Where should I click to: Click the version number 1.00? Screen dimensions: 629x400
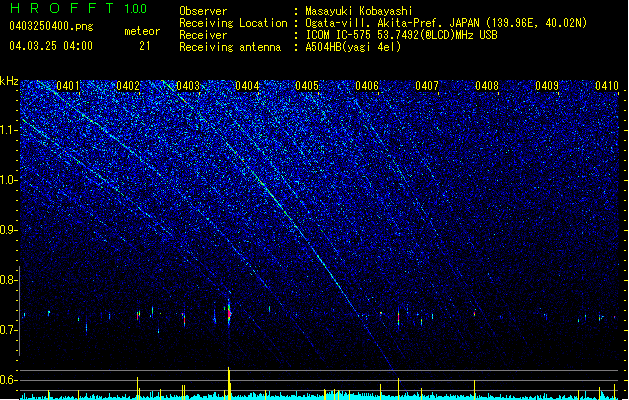(x=136, y=8)
